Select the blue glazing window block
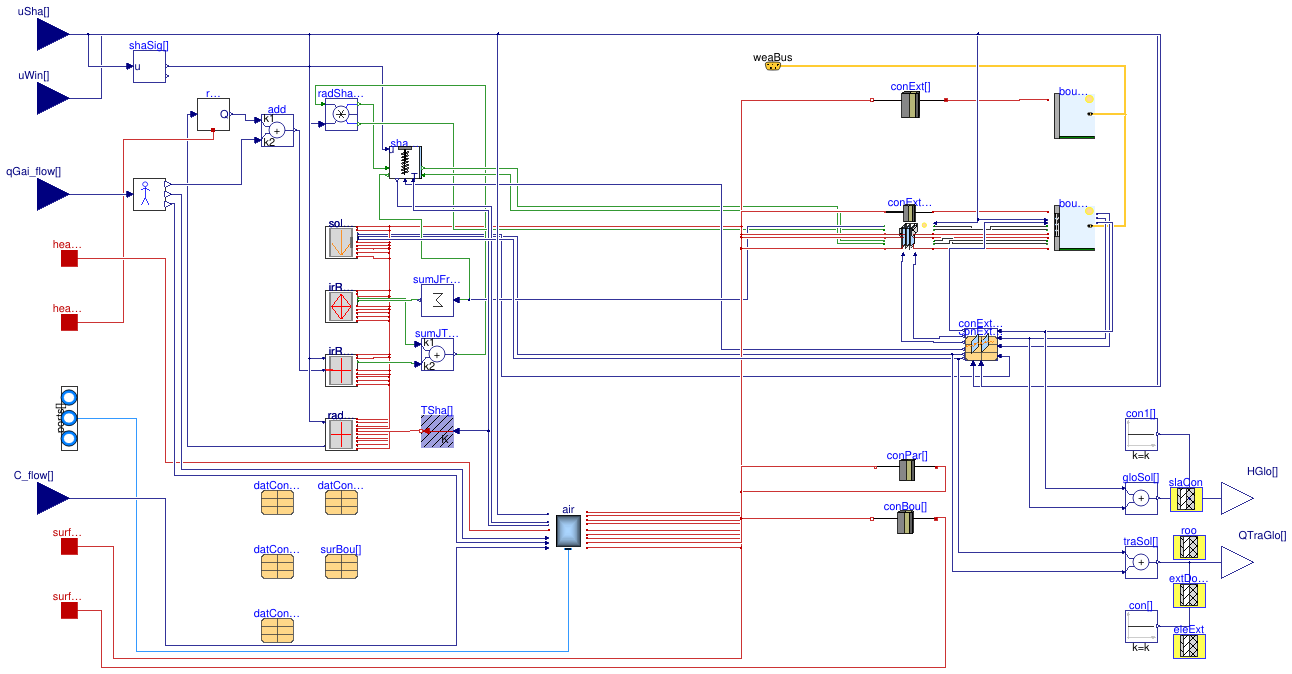This screenshot has width=1292, height=674. [x=909, y=237]
